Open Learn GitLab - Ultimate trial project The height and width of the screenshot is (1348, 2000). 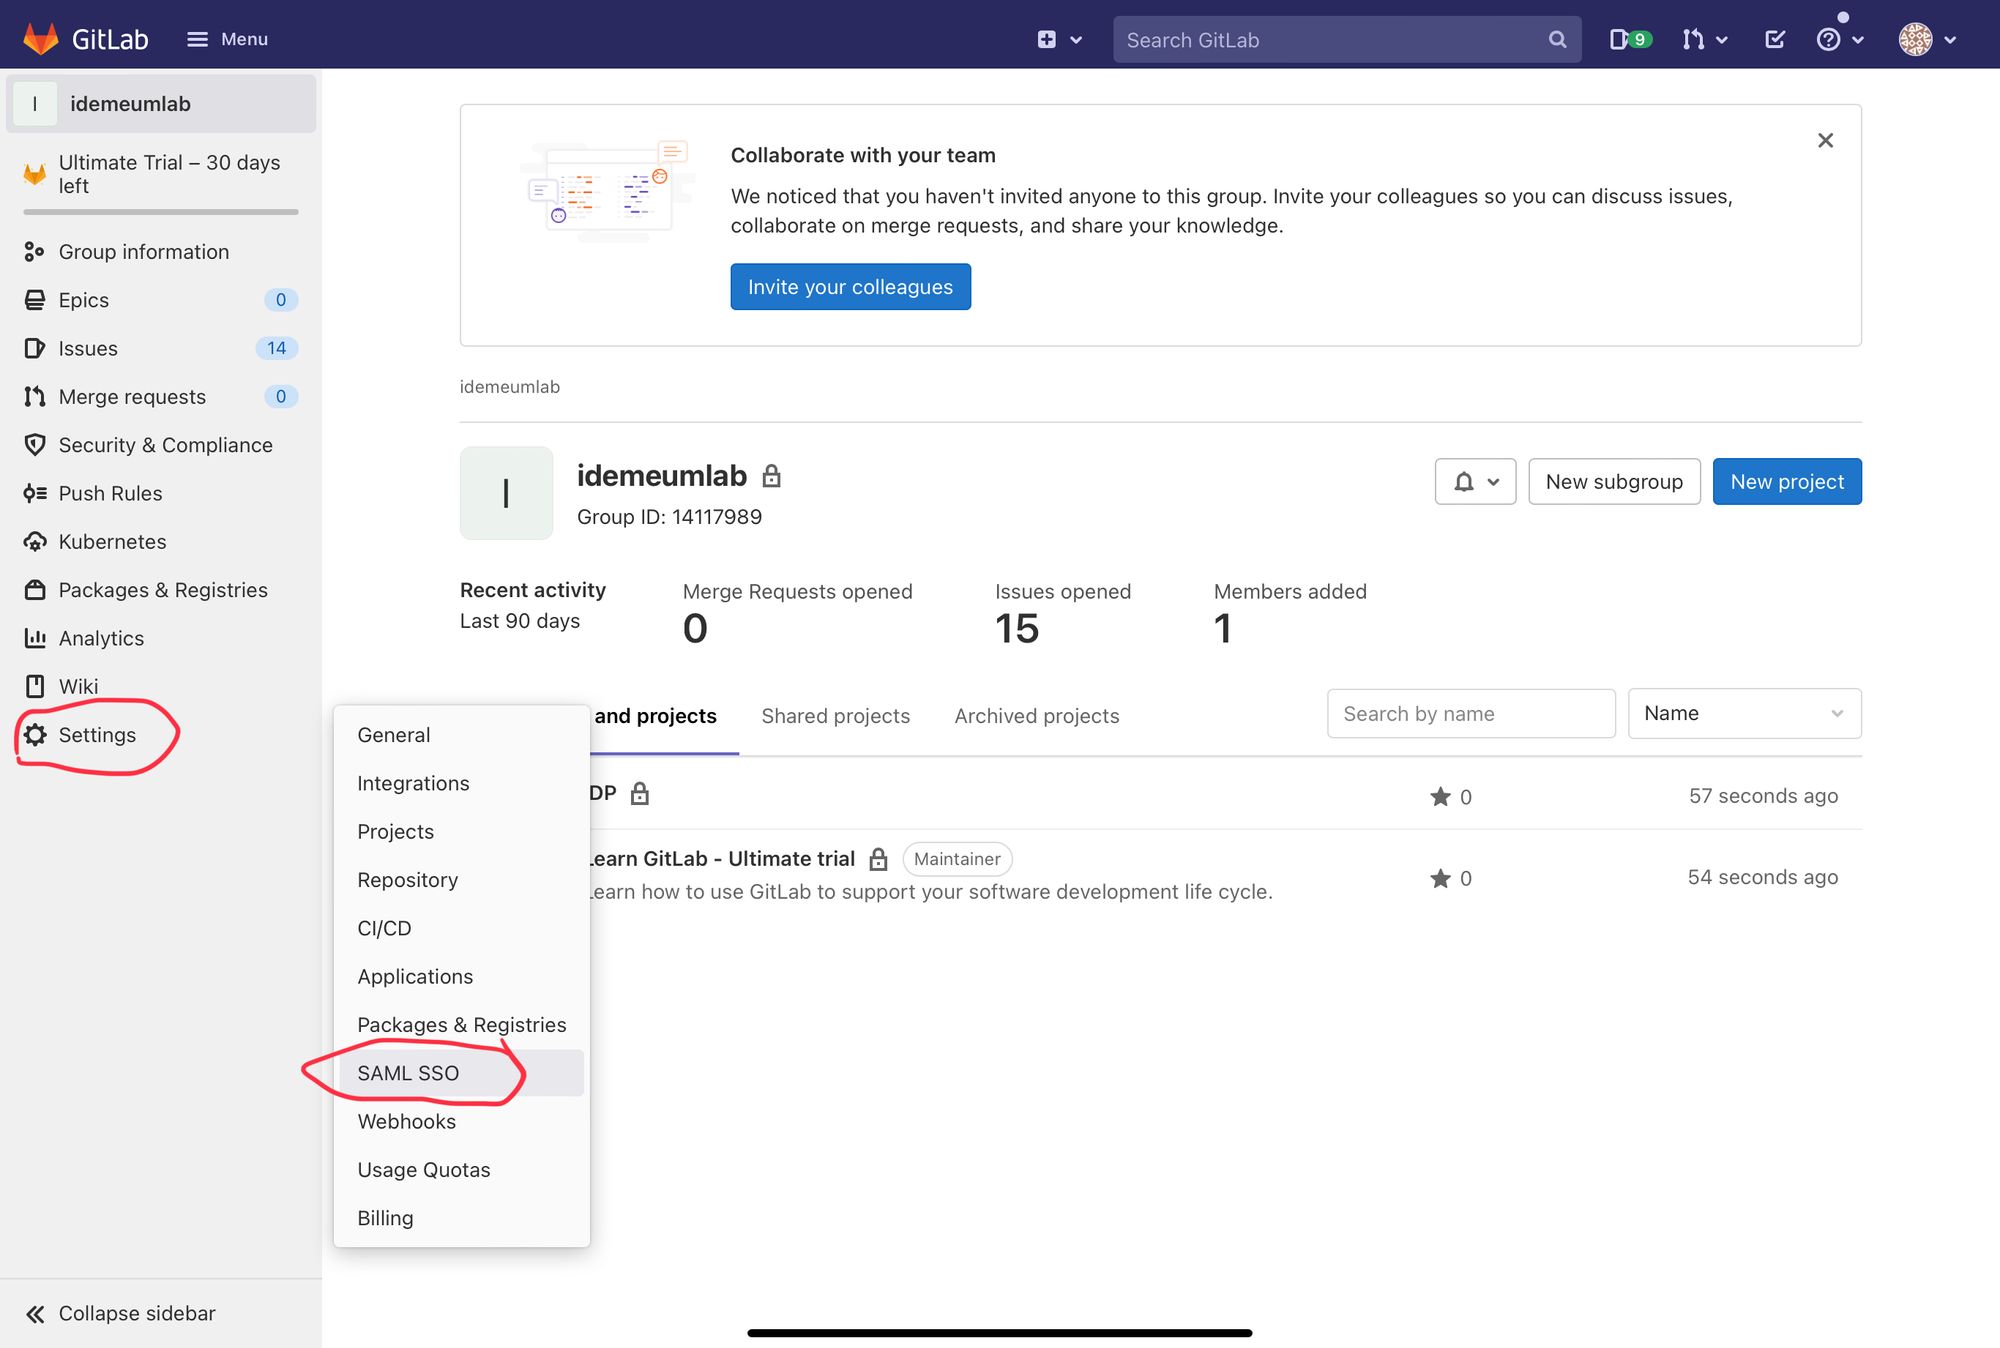(723, 859)
